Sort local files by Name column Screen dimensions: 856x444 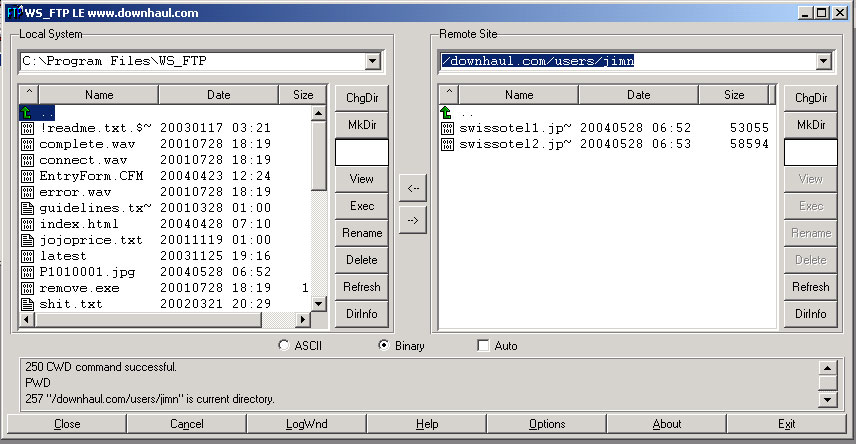point(99,94)
